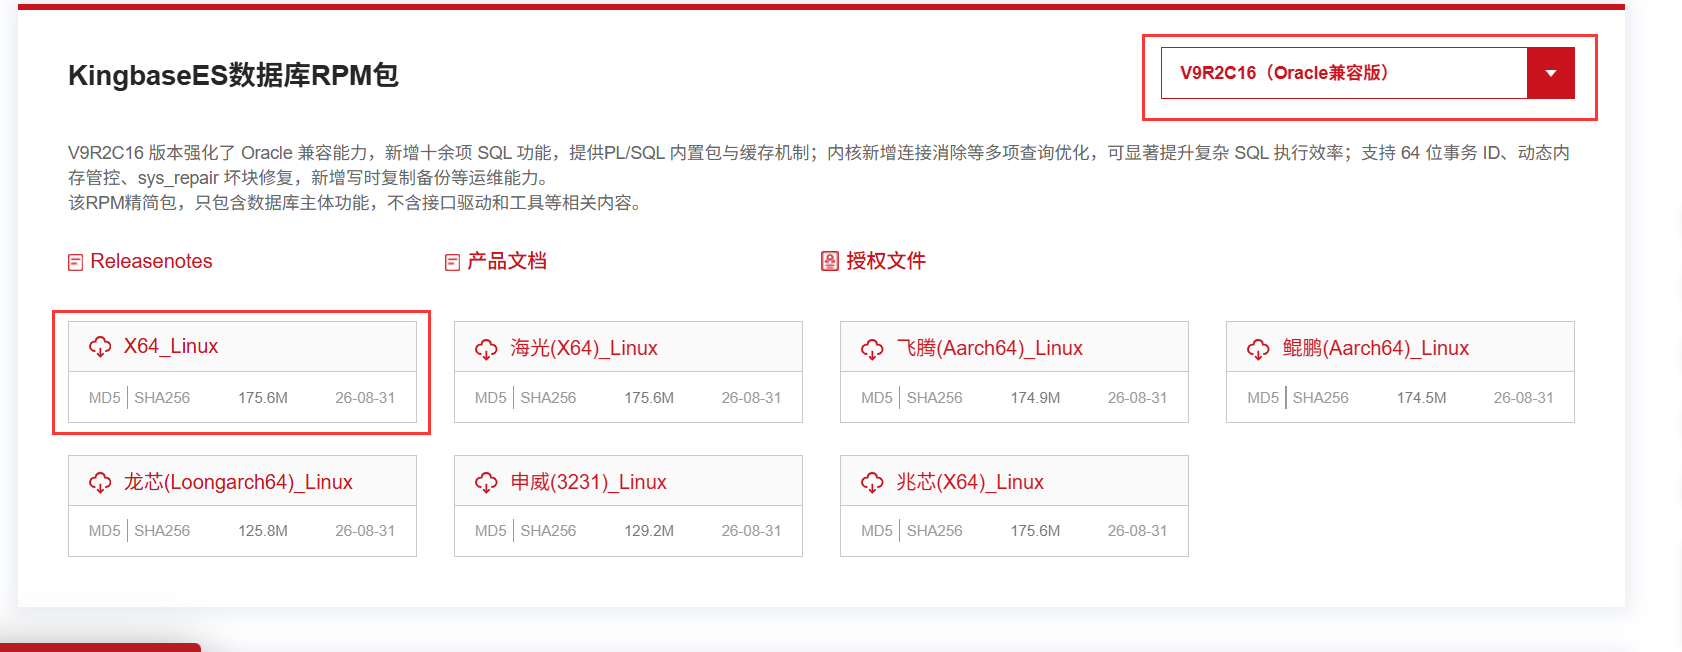Viewport: 1682px width, 652px height.
Task: Download the 飞腾(Aarch64)_Linux package
Action: [990, 348]
